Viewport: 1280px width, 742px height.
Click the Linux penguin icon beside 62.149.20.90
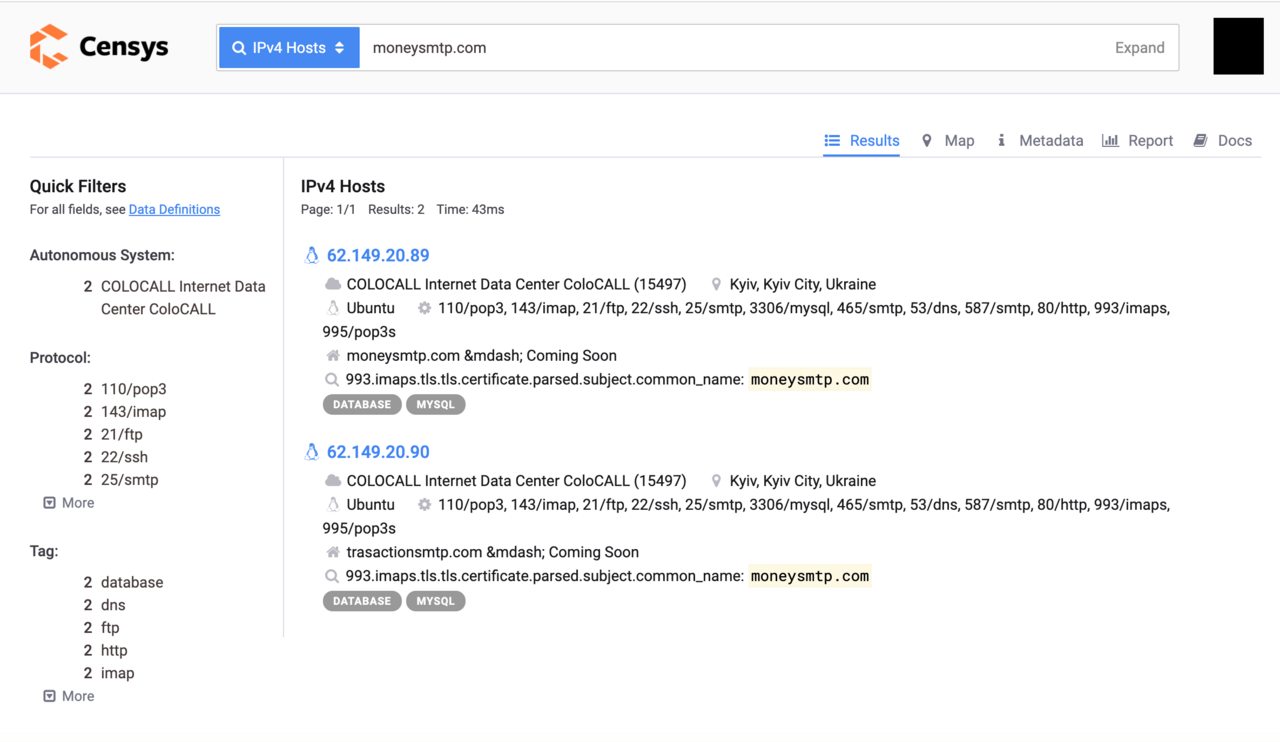tap(312, 452)
